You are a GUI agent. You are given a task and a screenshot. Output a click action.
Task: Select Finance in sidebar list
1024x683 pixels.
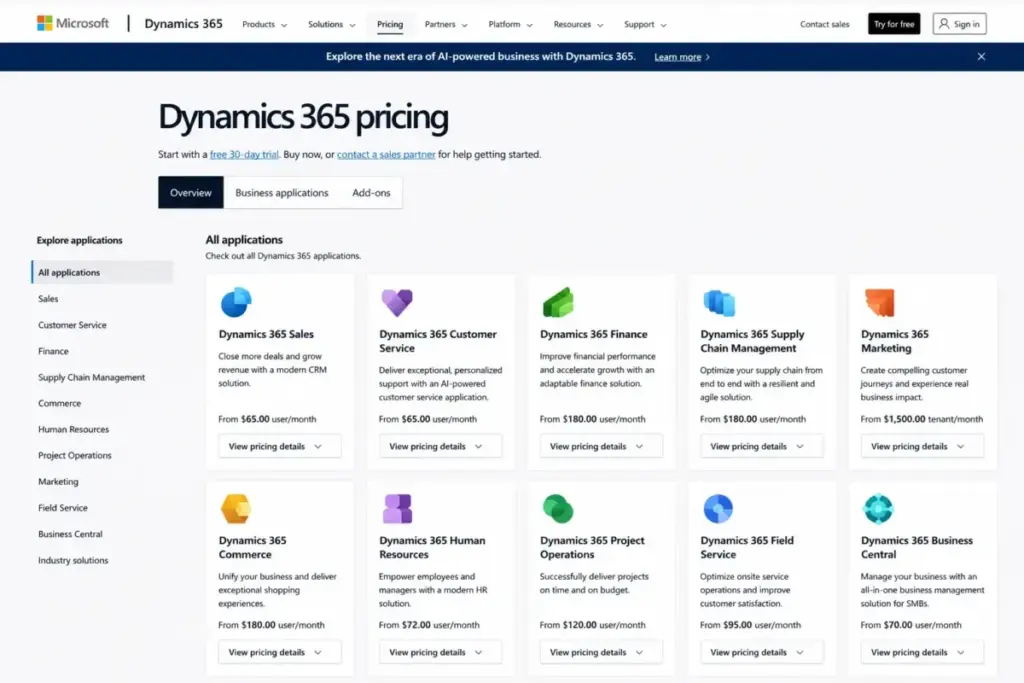[53, 351]
